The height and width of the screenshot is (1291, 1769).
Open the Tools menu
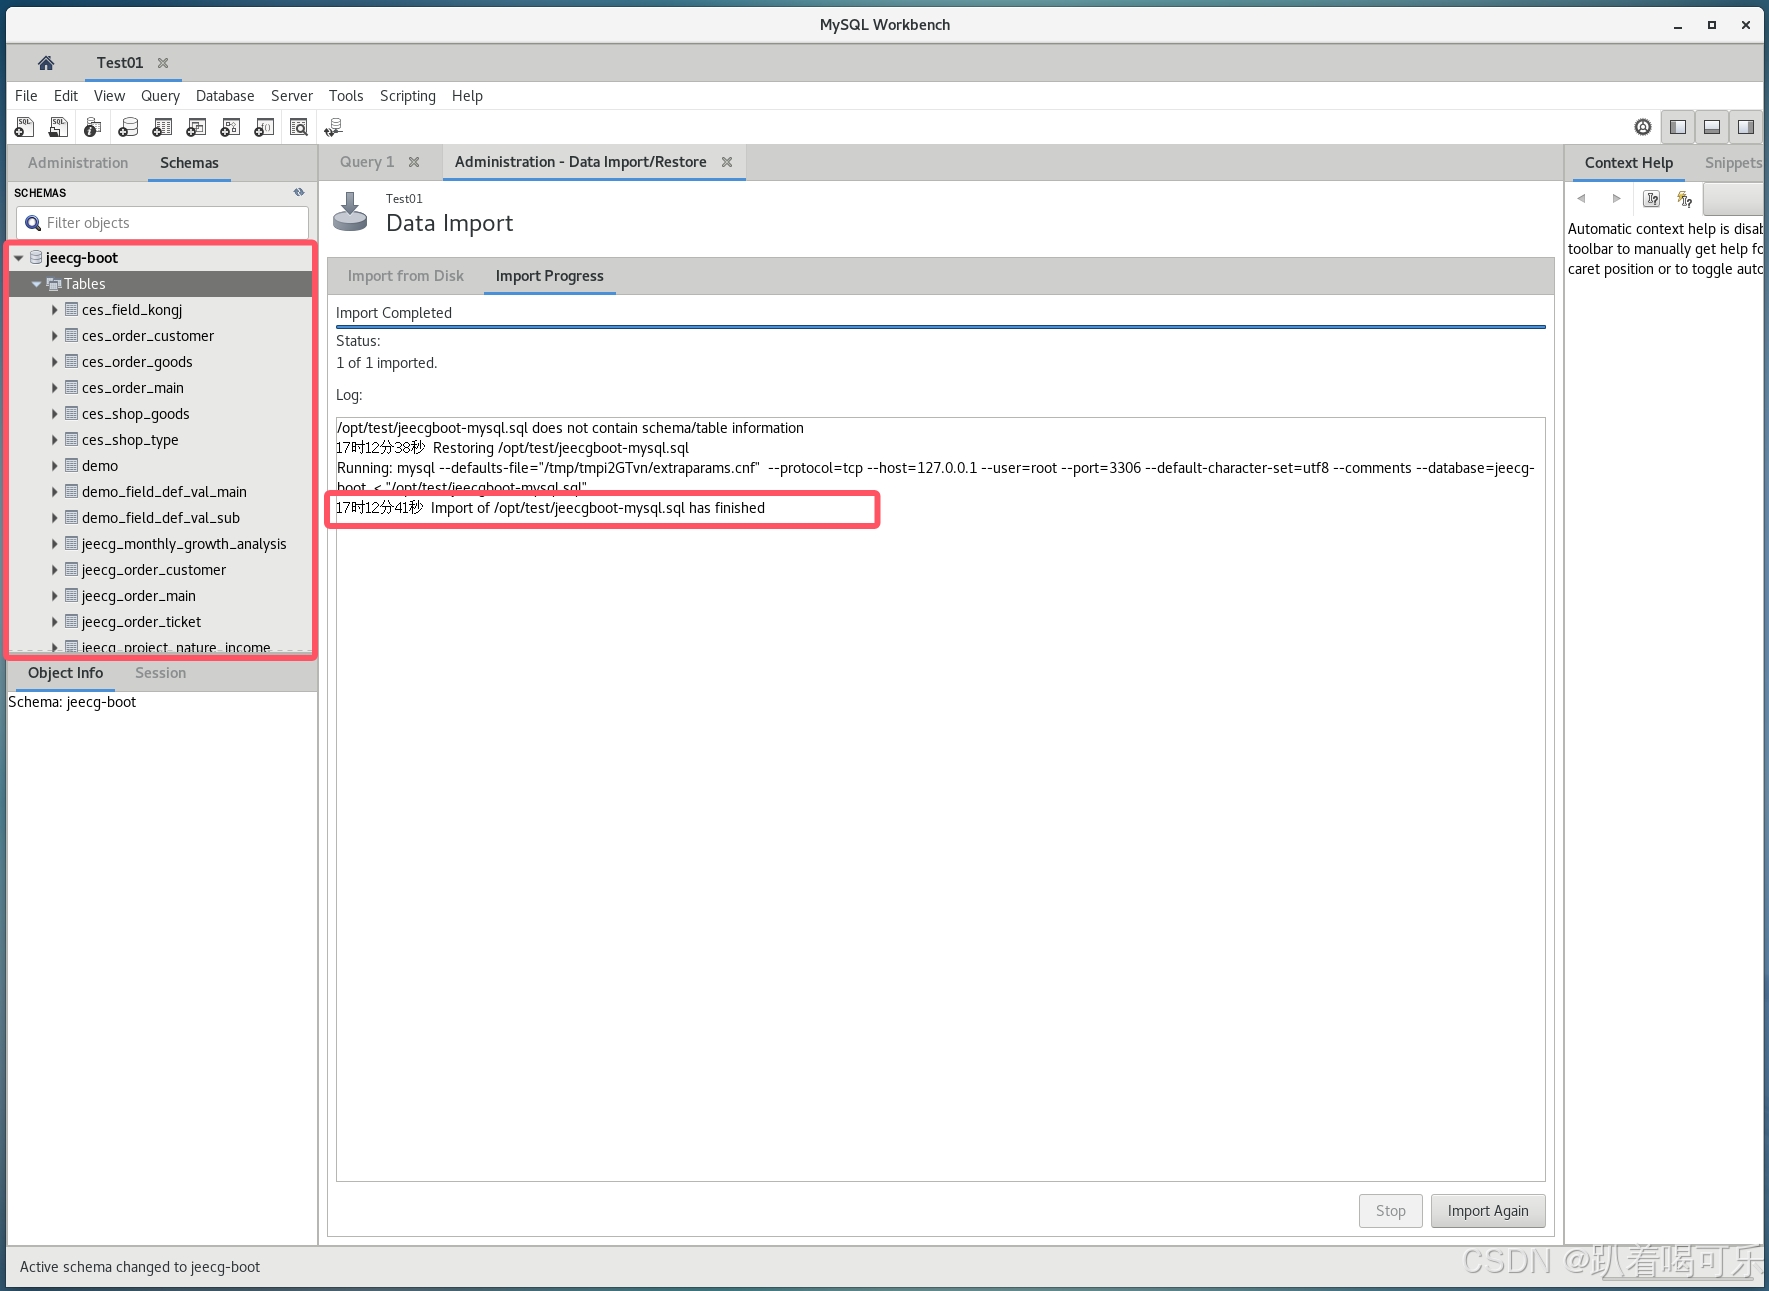click(346, 96)
